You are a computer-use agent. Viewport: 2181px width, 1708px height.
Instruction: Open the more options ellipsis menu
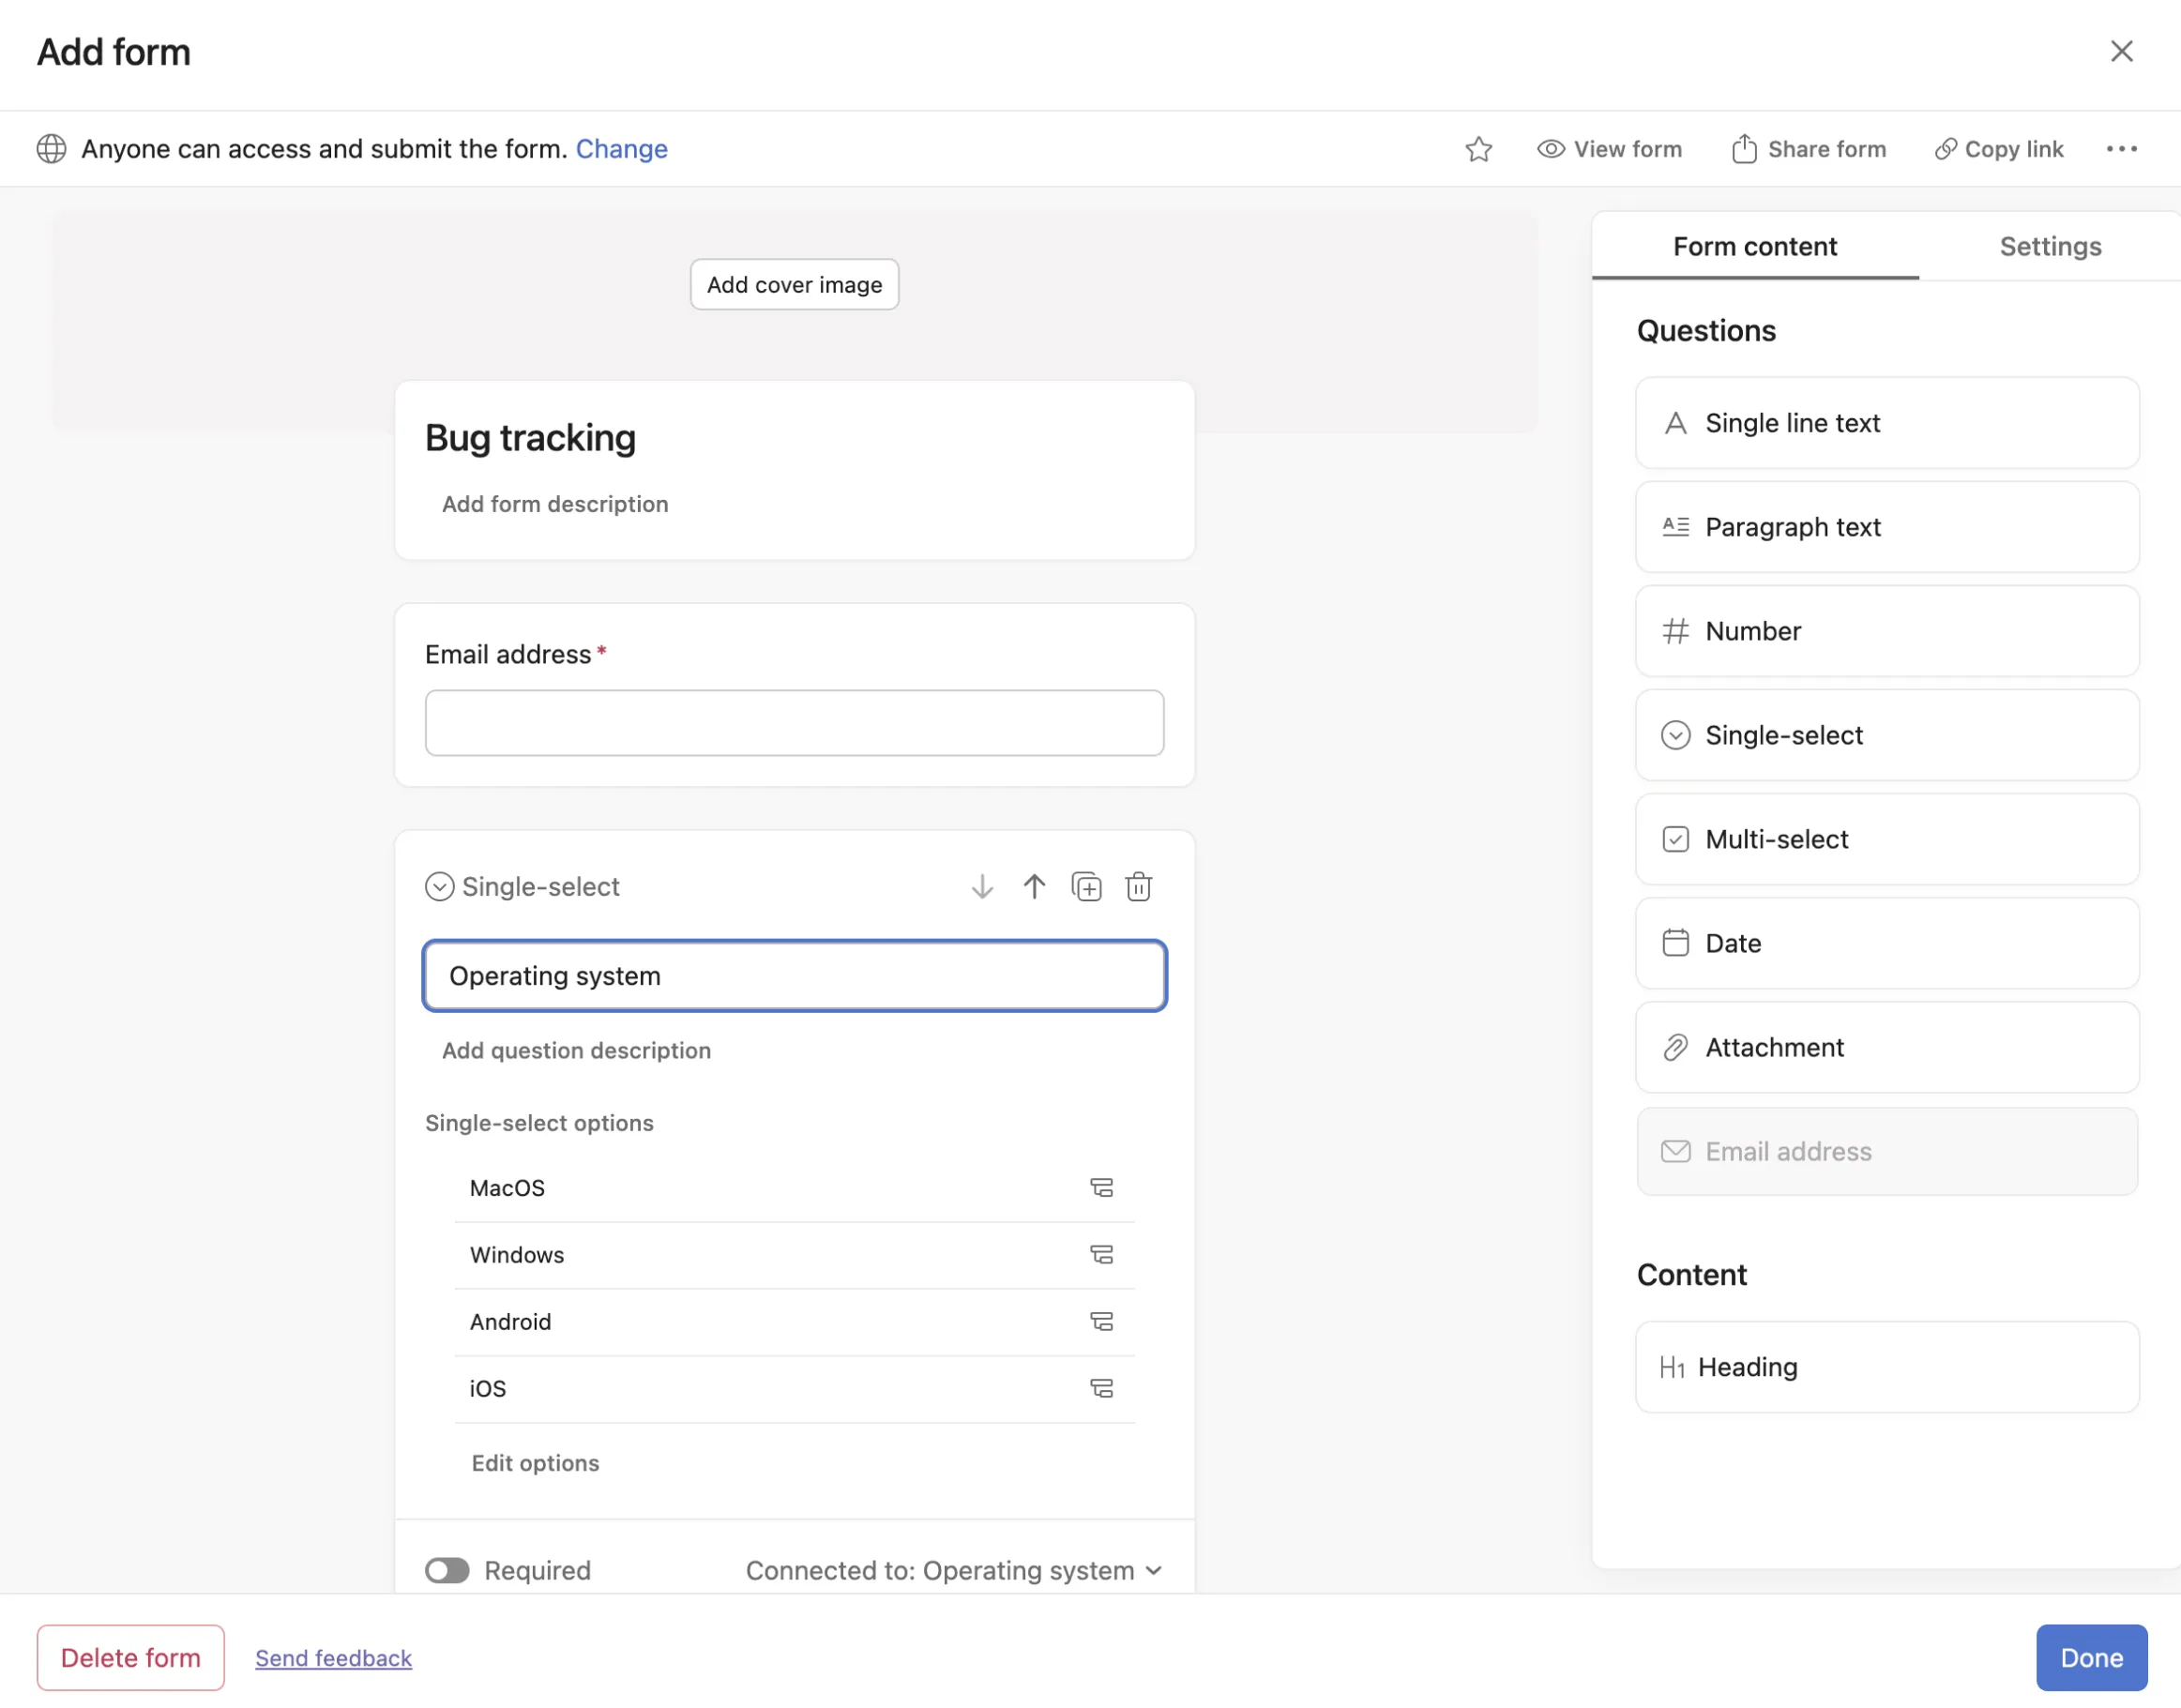[x=2122, y=148]
